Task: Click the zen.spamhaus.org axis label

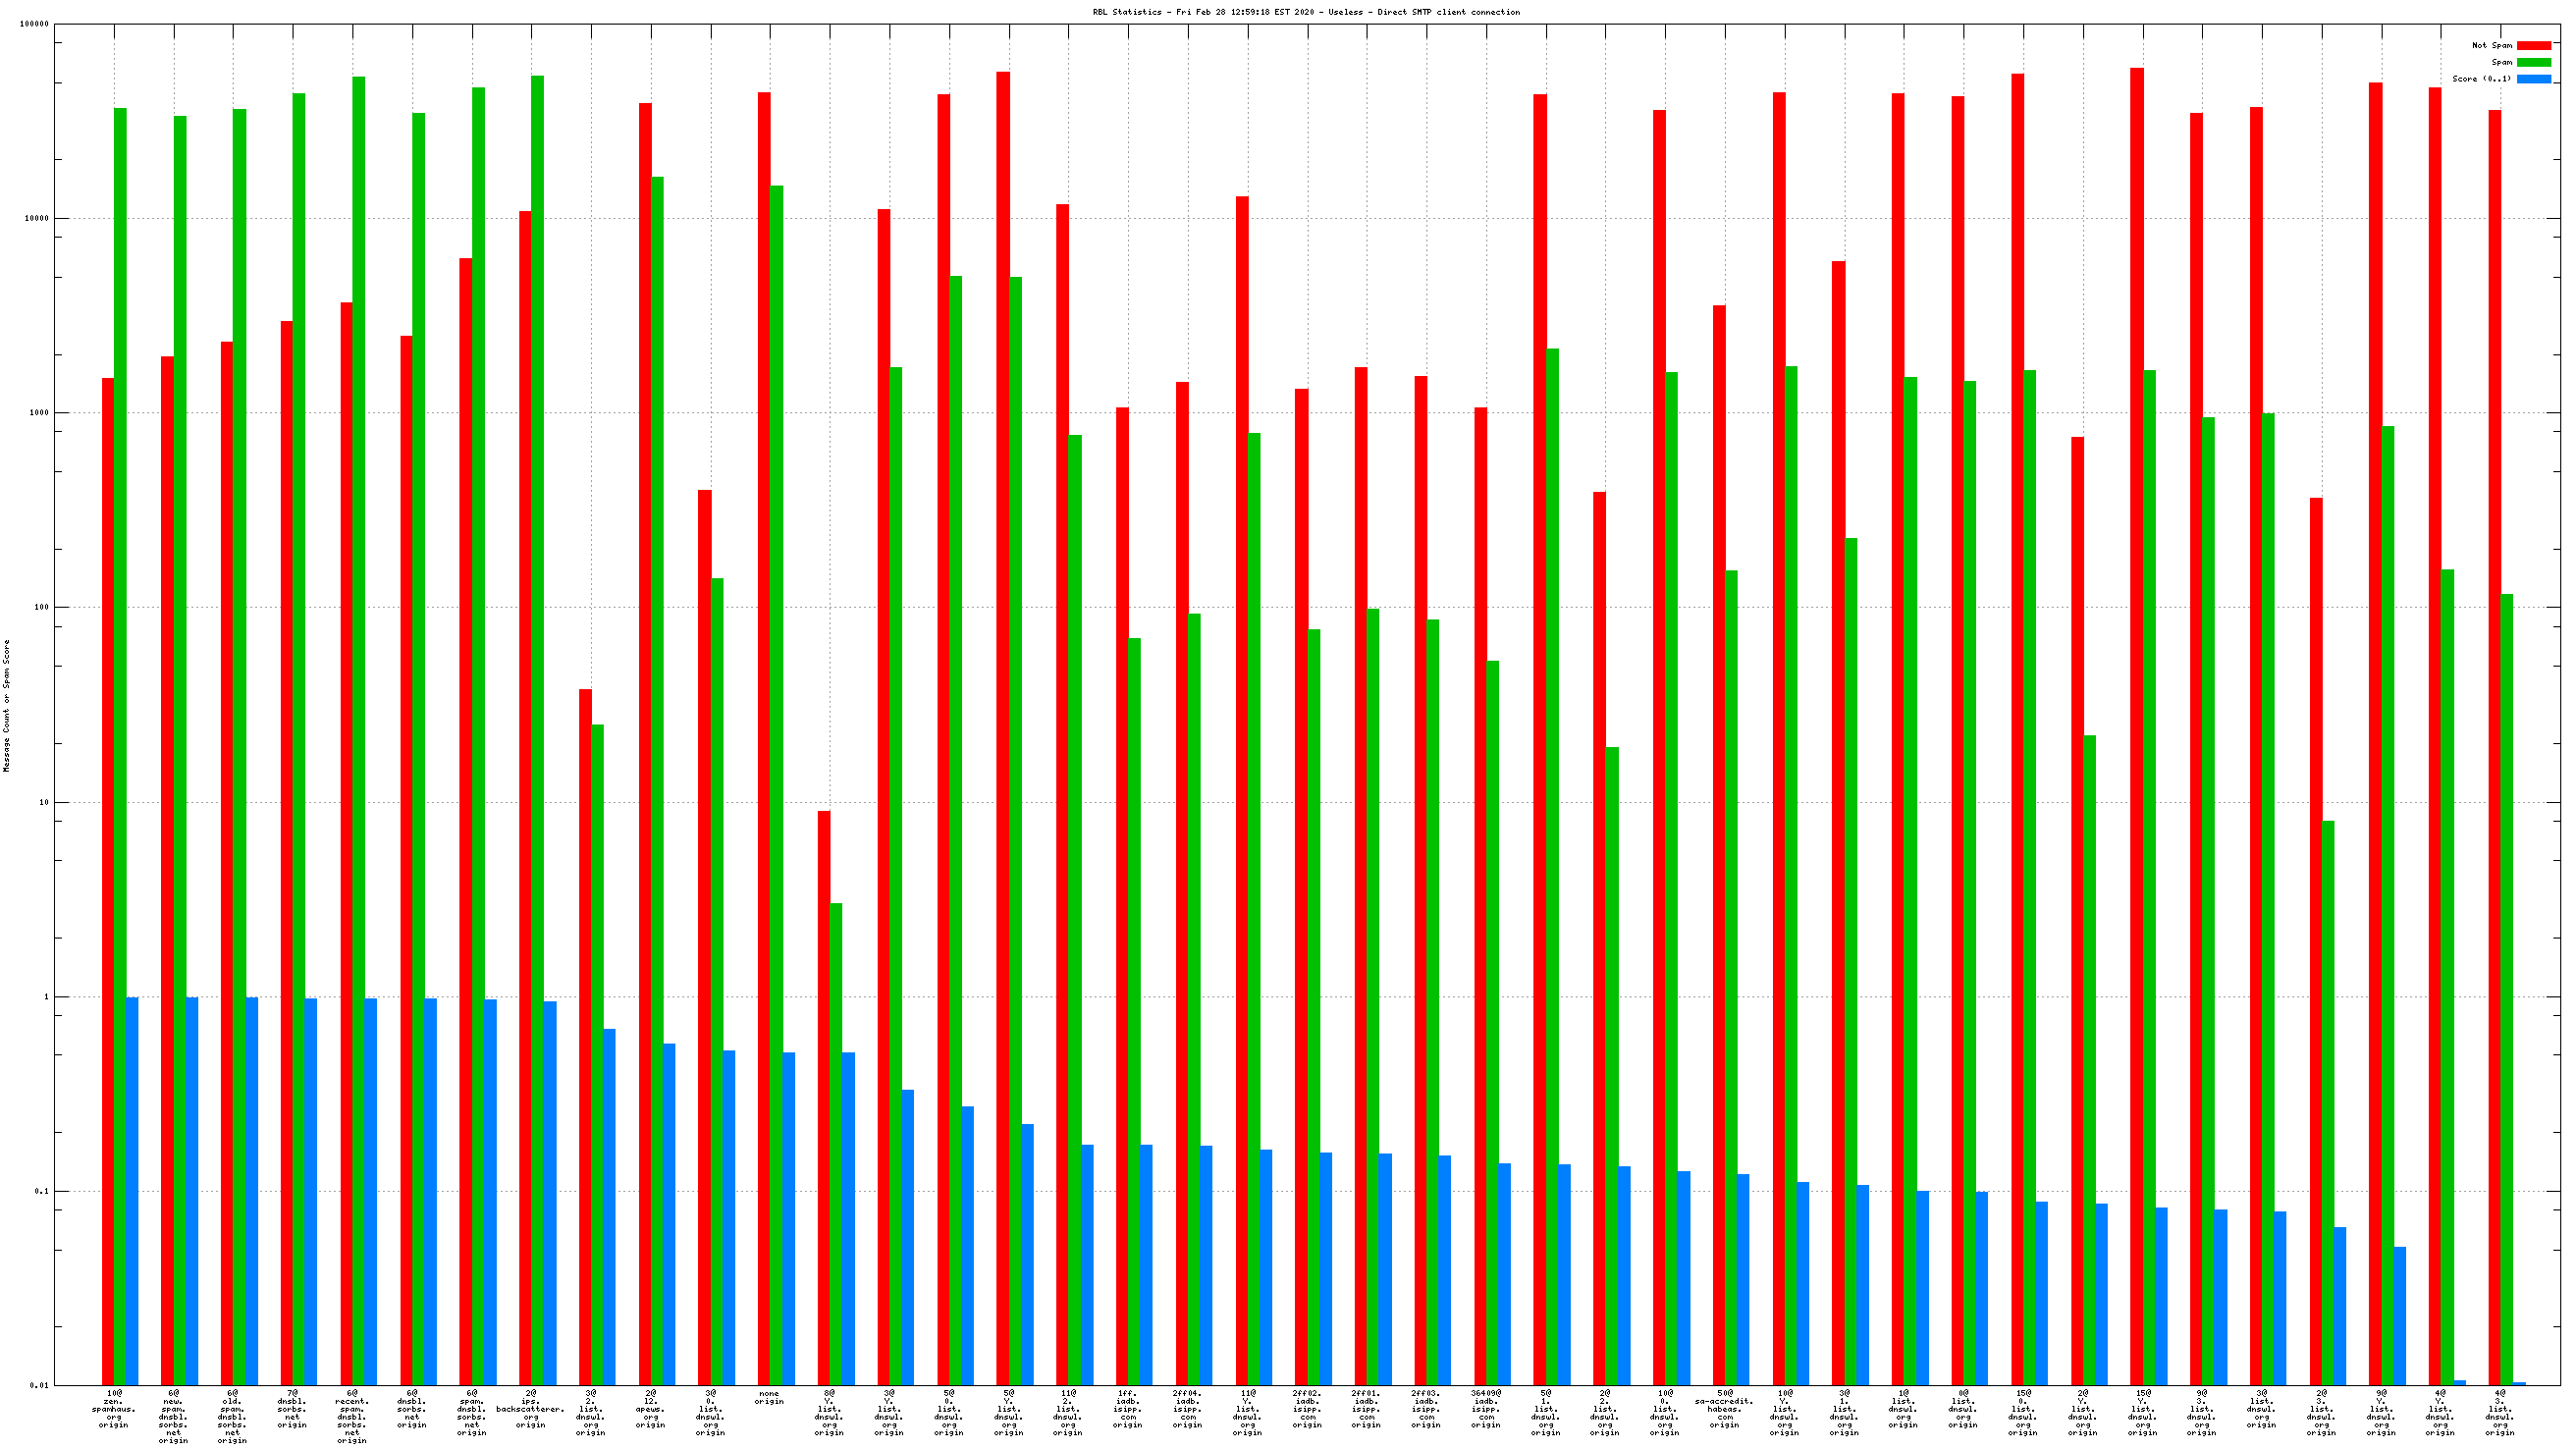Action: 114,1408
